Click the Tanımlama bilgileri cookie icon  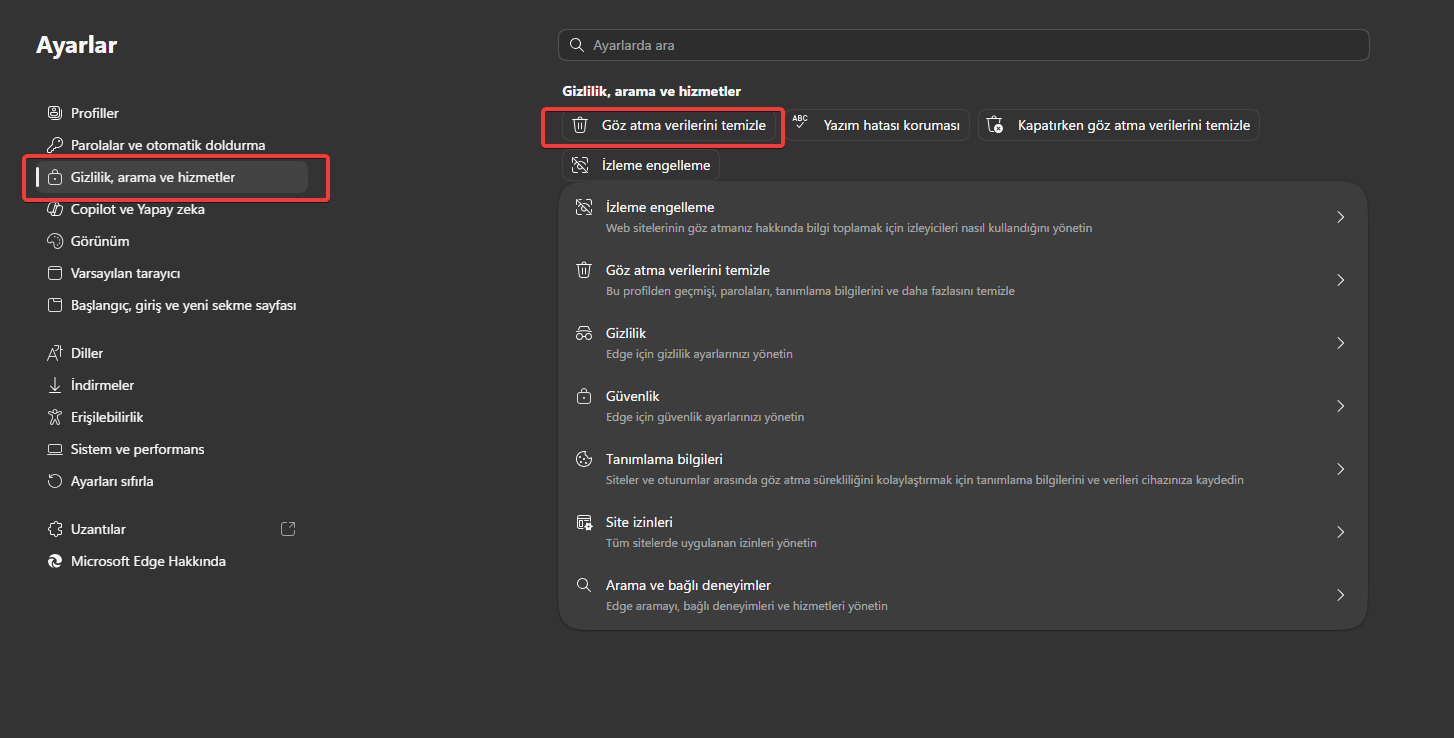tap(584, 460)
